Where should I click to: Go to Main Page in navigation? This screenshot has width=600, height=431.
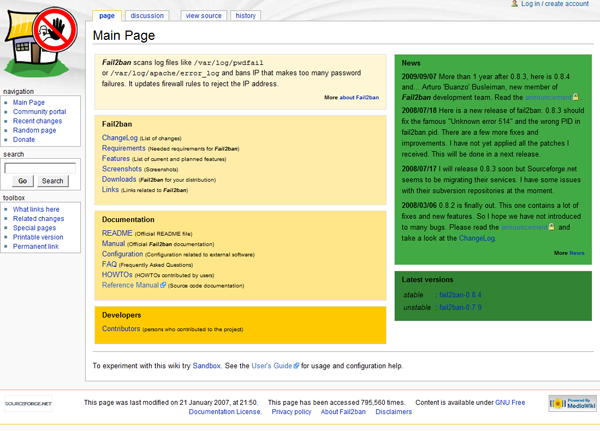click(29, 103)
